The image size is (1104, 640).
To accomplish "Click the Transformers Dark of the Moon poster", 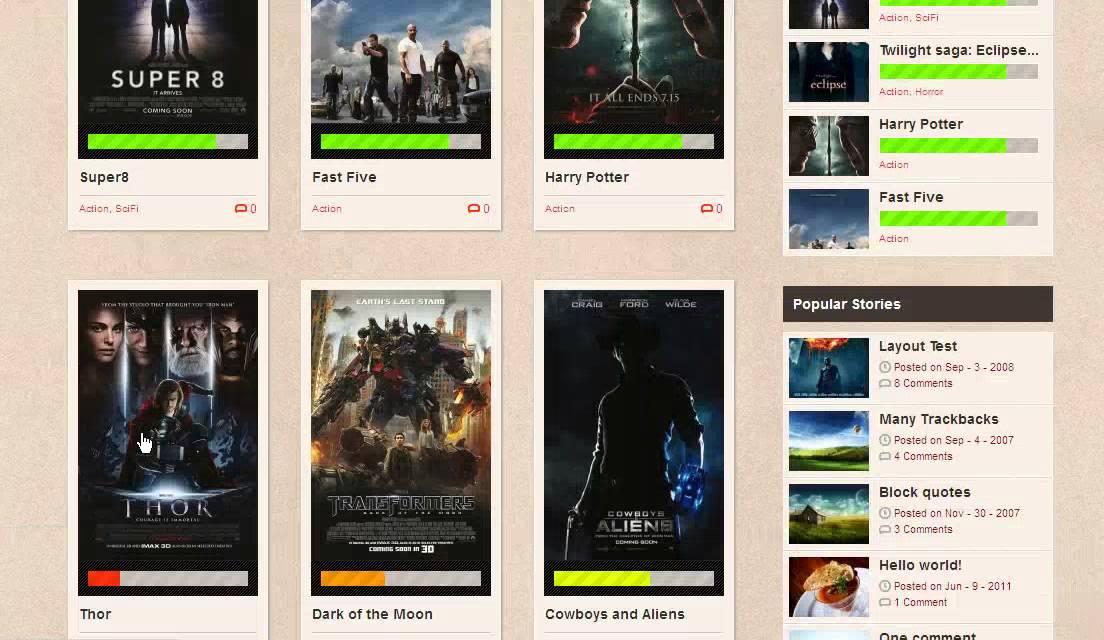I will [401, 425].
